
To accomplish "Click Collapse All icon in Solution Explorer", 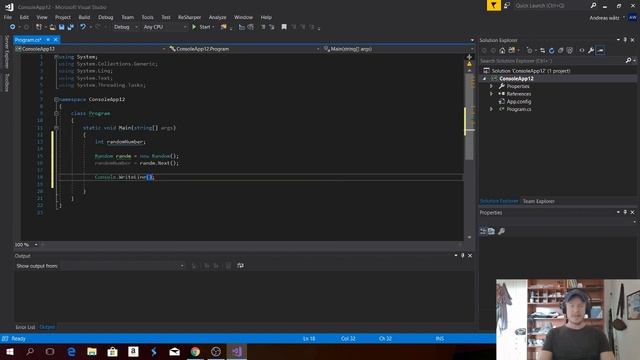I will [560, 51].
